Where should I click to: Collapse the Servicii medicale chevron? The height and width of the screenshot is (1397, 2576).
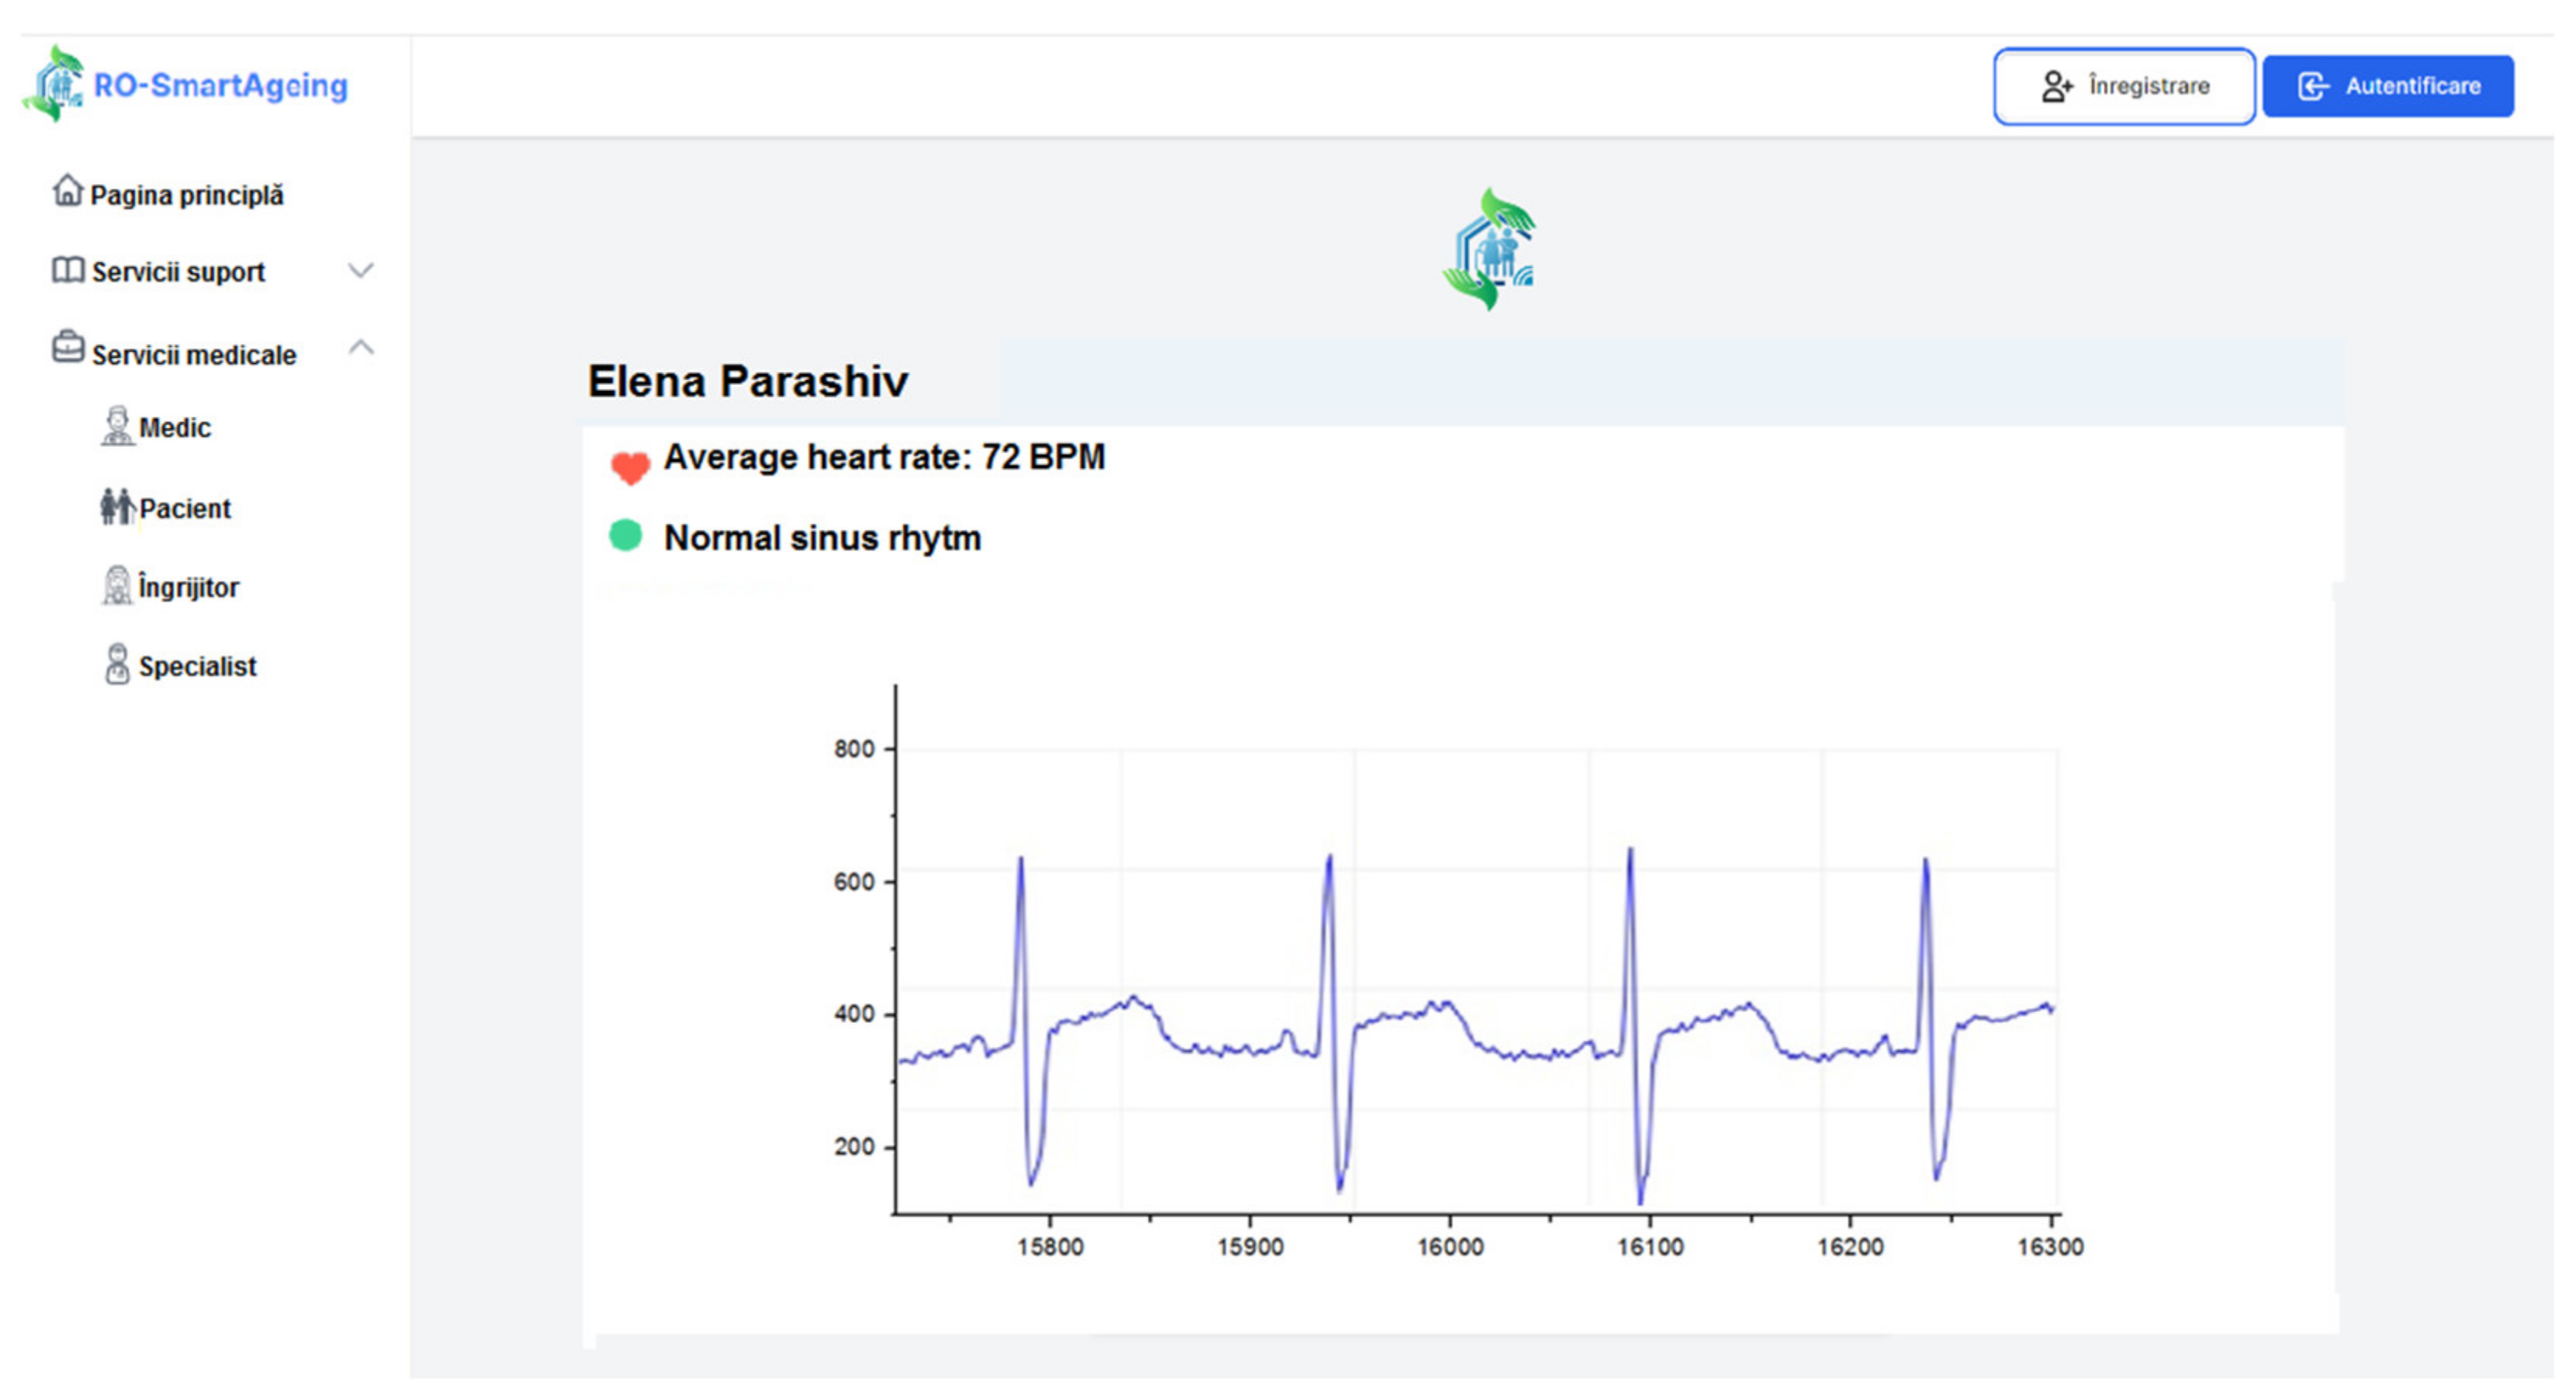361,348
